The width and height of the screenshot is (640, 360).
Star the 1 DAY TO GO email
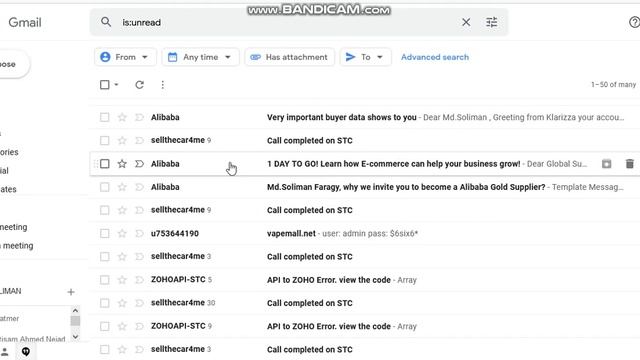click(x=122, y=164)
